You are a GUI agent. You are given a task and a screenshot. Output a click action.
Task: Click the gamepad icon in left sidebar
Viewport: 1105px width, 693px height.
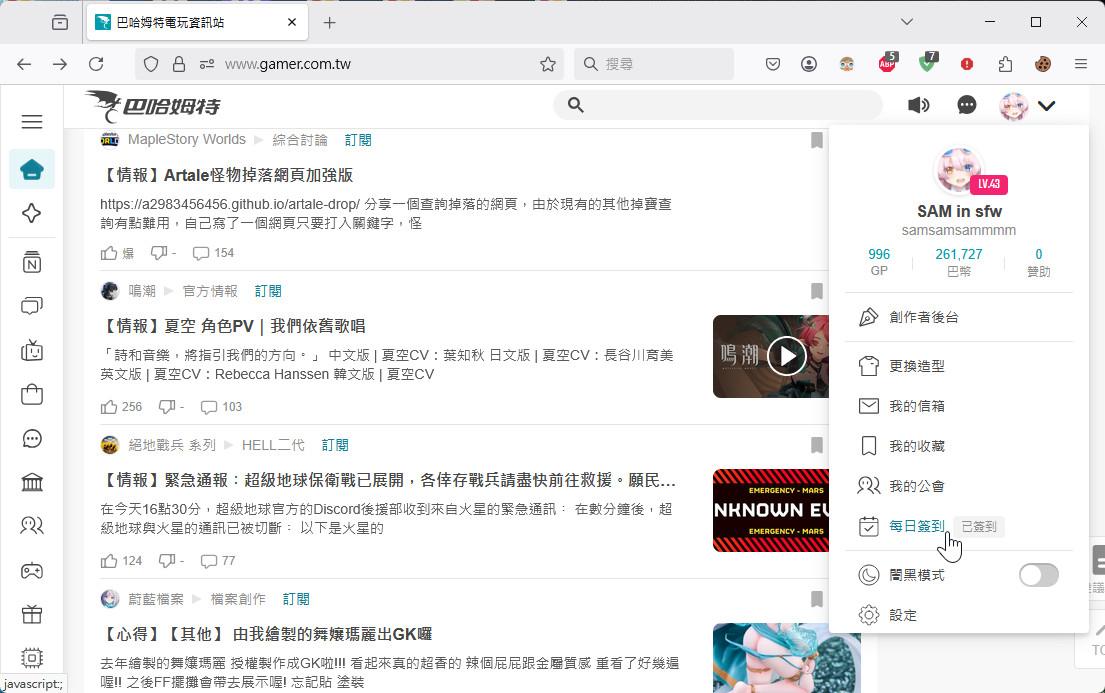click(32, 571)
